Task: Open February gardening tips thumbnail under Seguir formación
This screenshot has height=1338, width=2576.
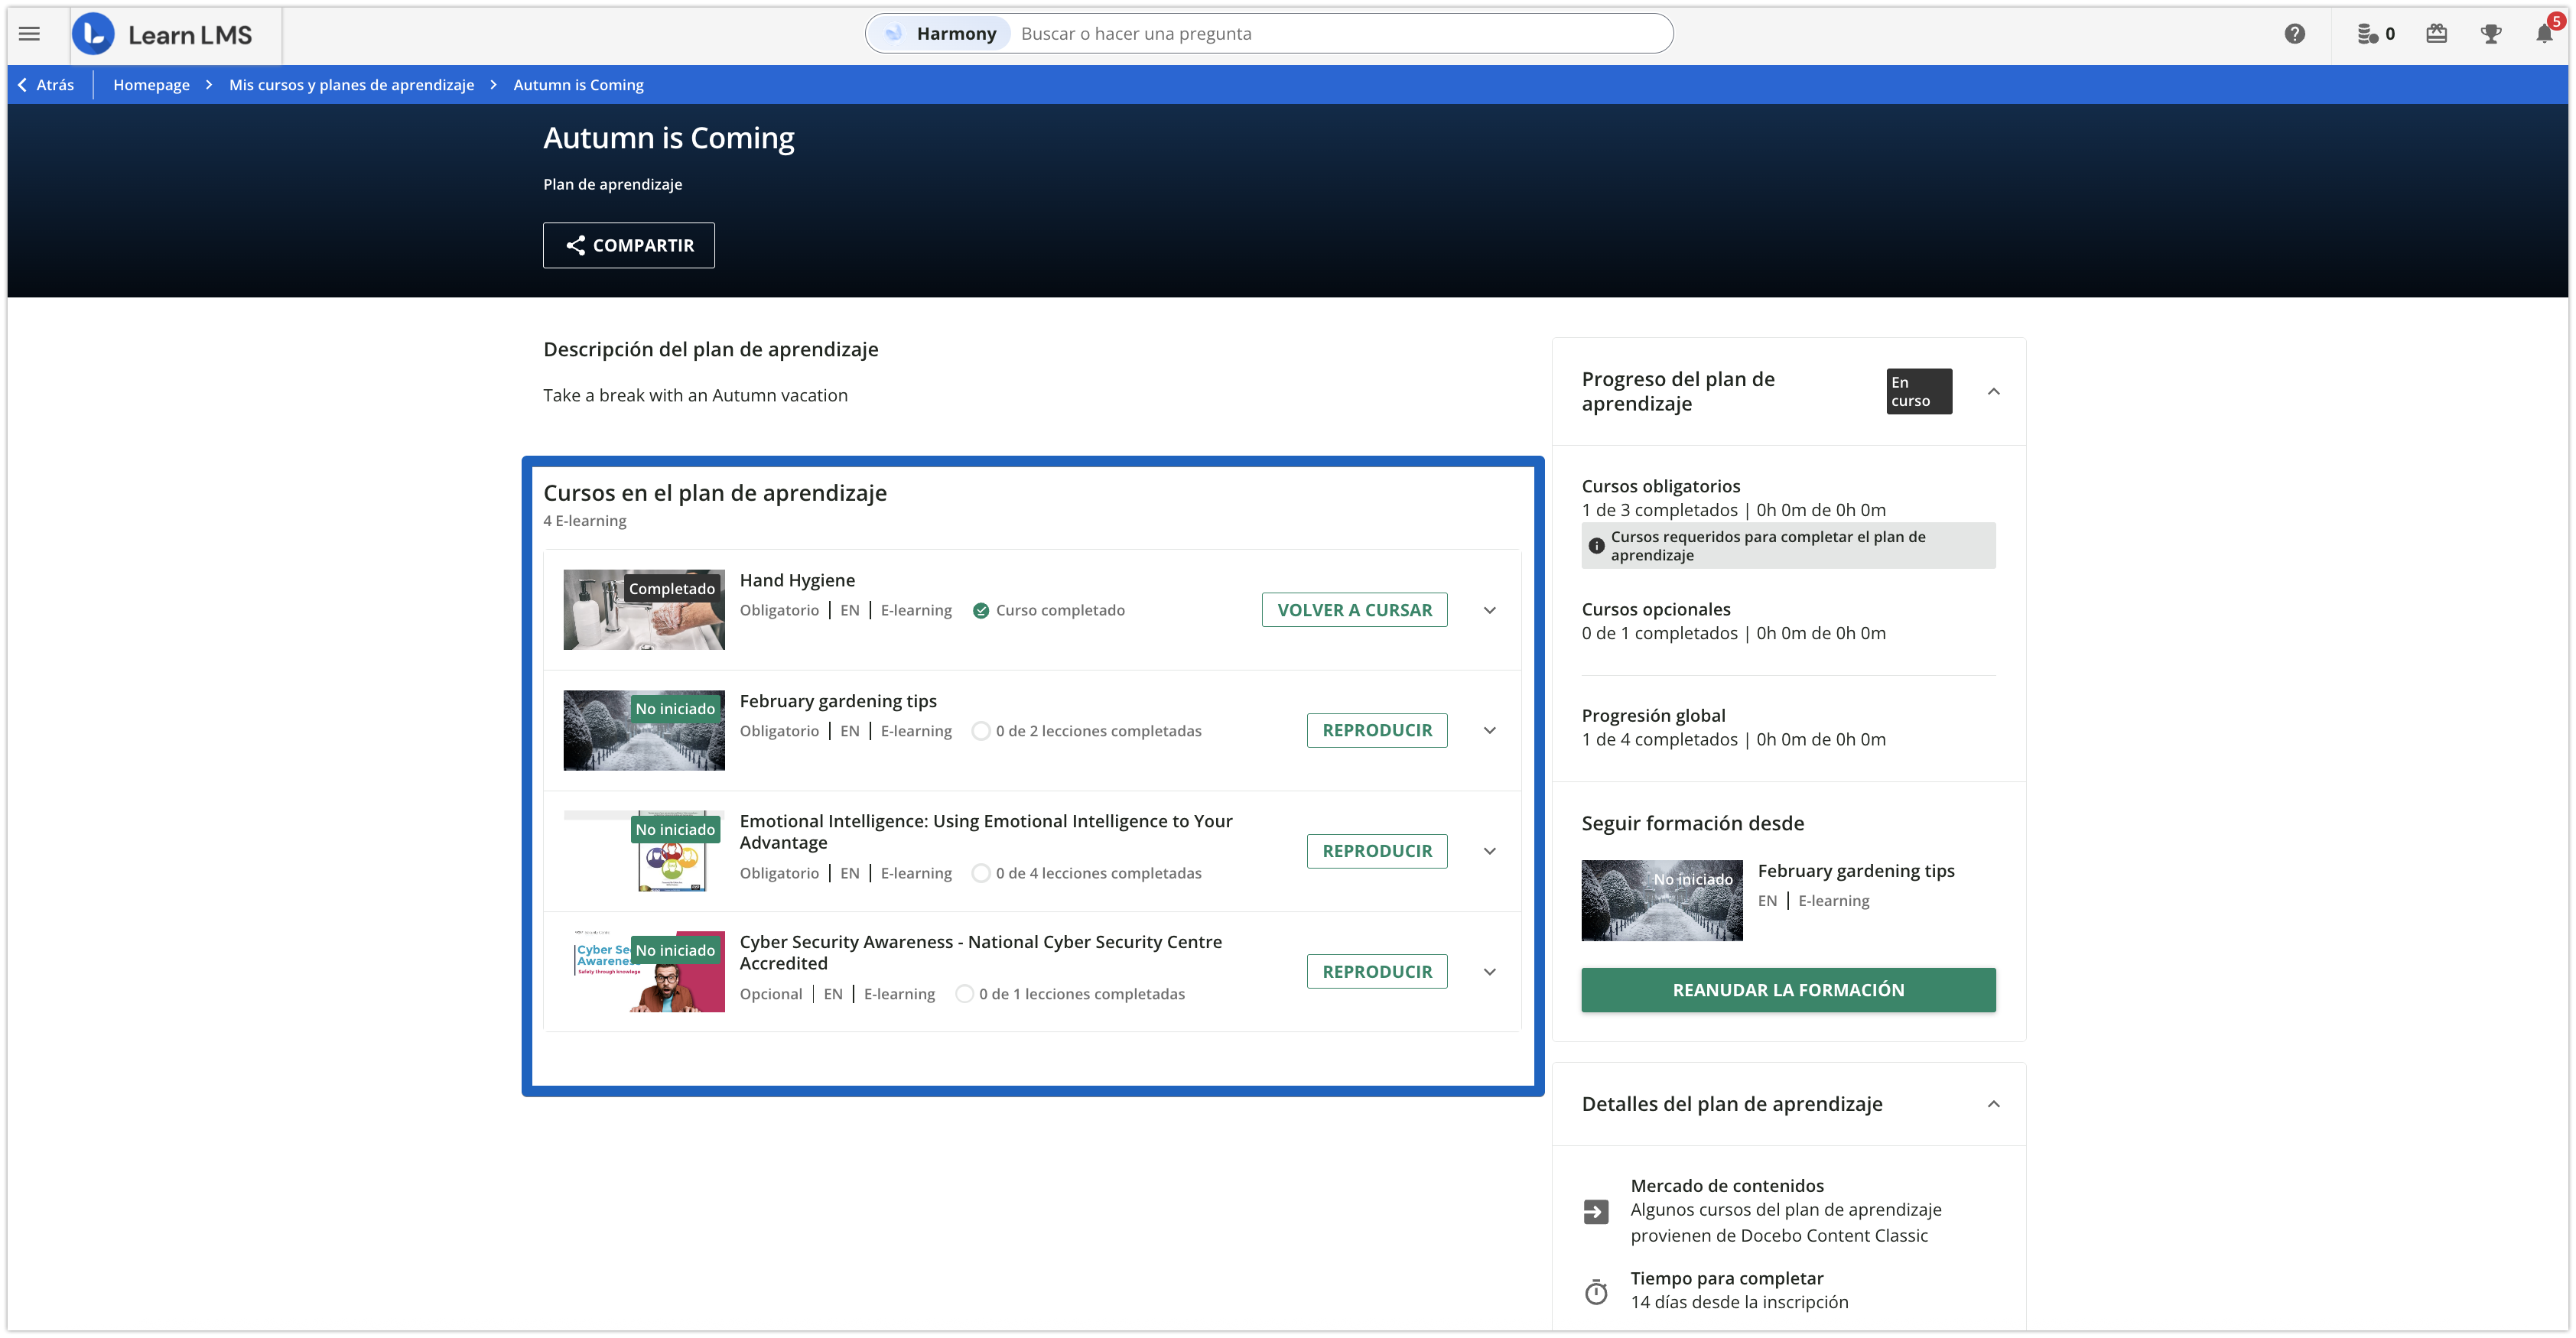Action: [1661, 901]
